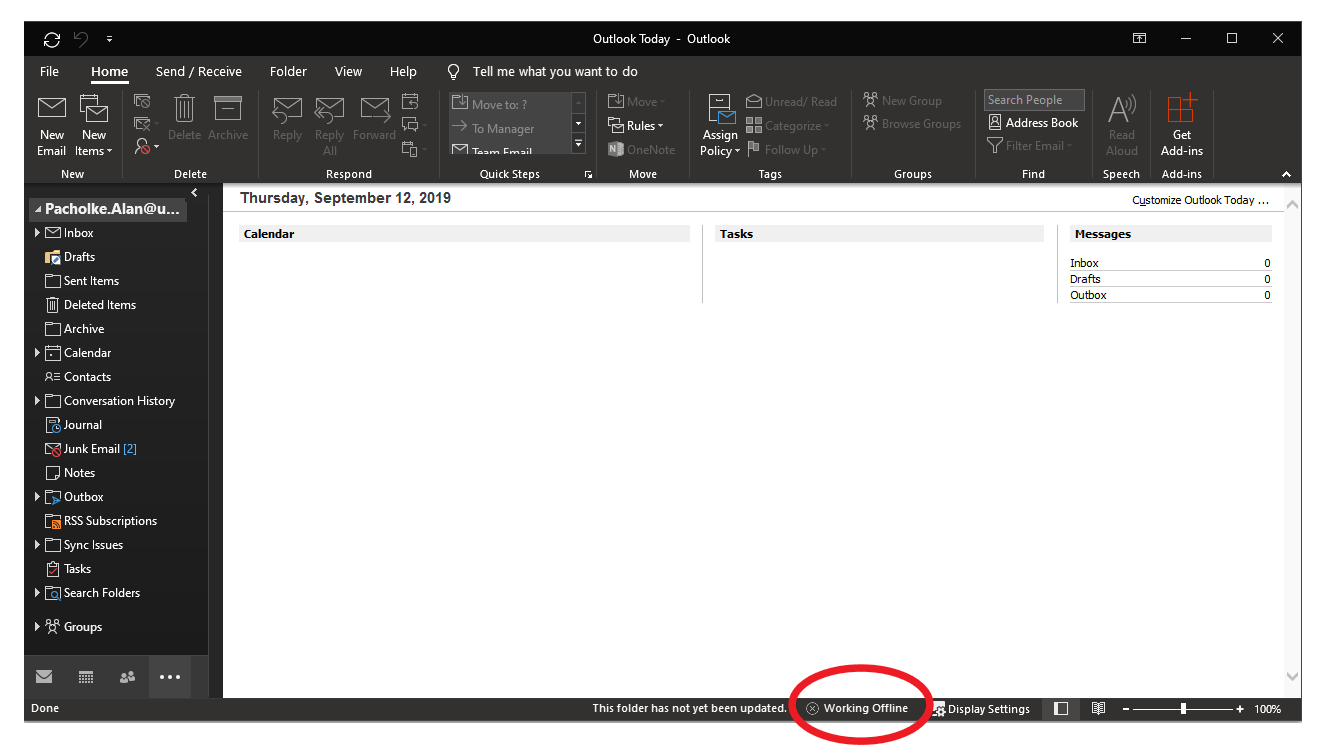Open the Address Book

1034,123
